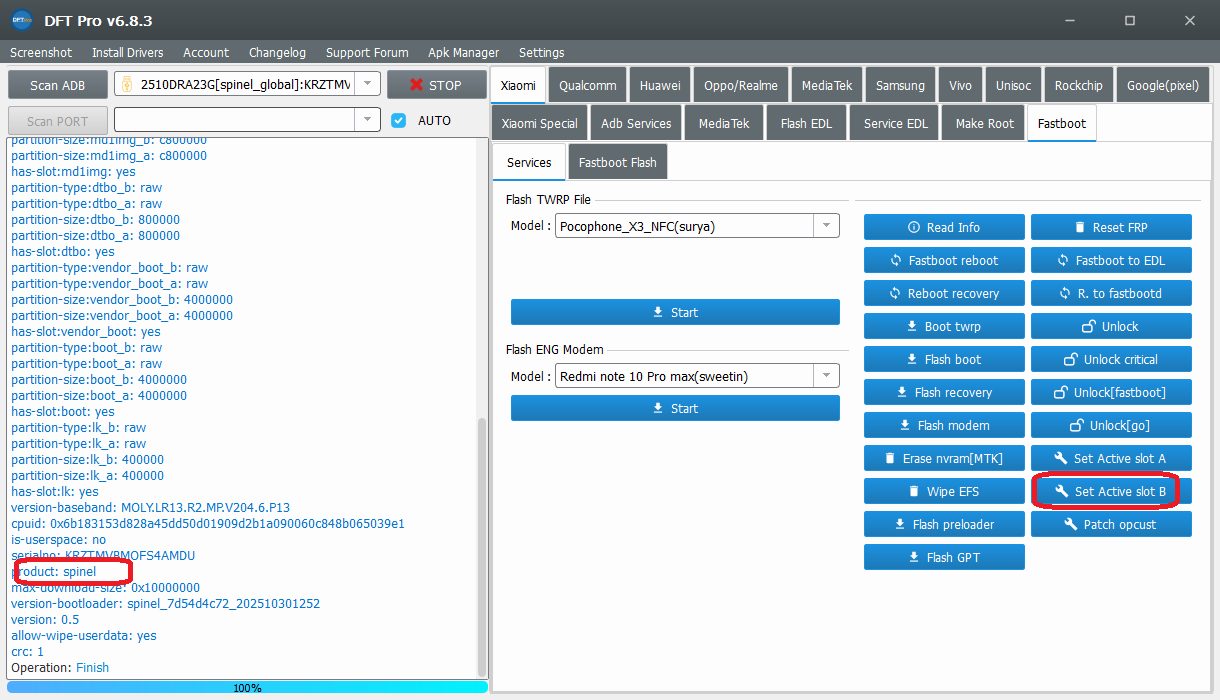
Task: Click Reboot recovery button
Action: click(x=944, y=293)
